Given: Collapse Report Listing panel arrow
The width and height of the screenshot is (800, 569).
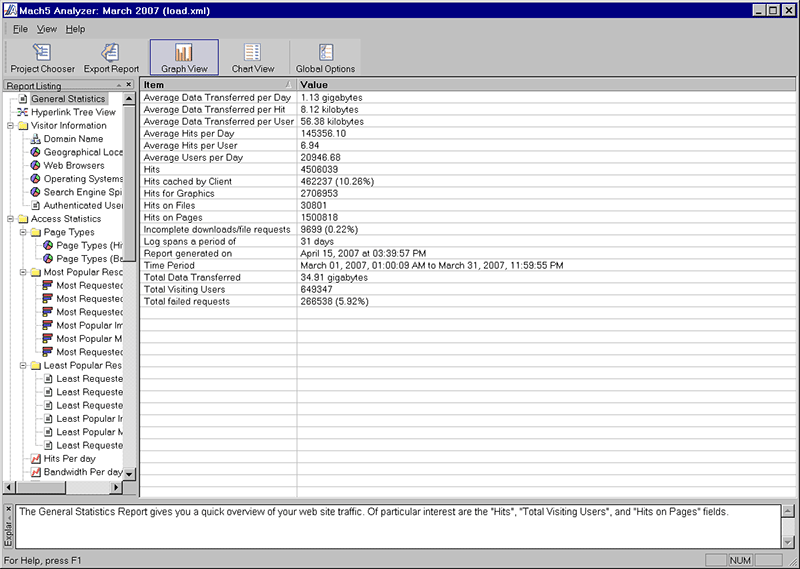Looking at the screenshot, I should (119, 85).
